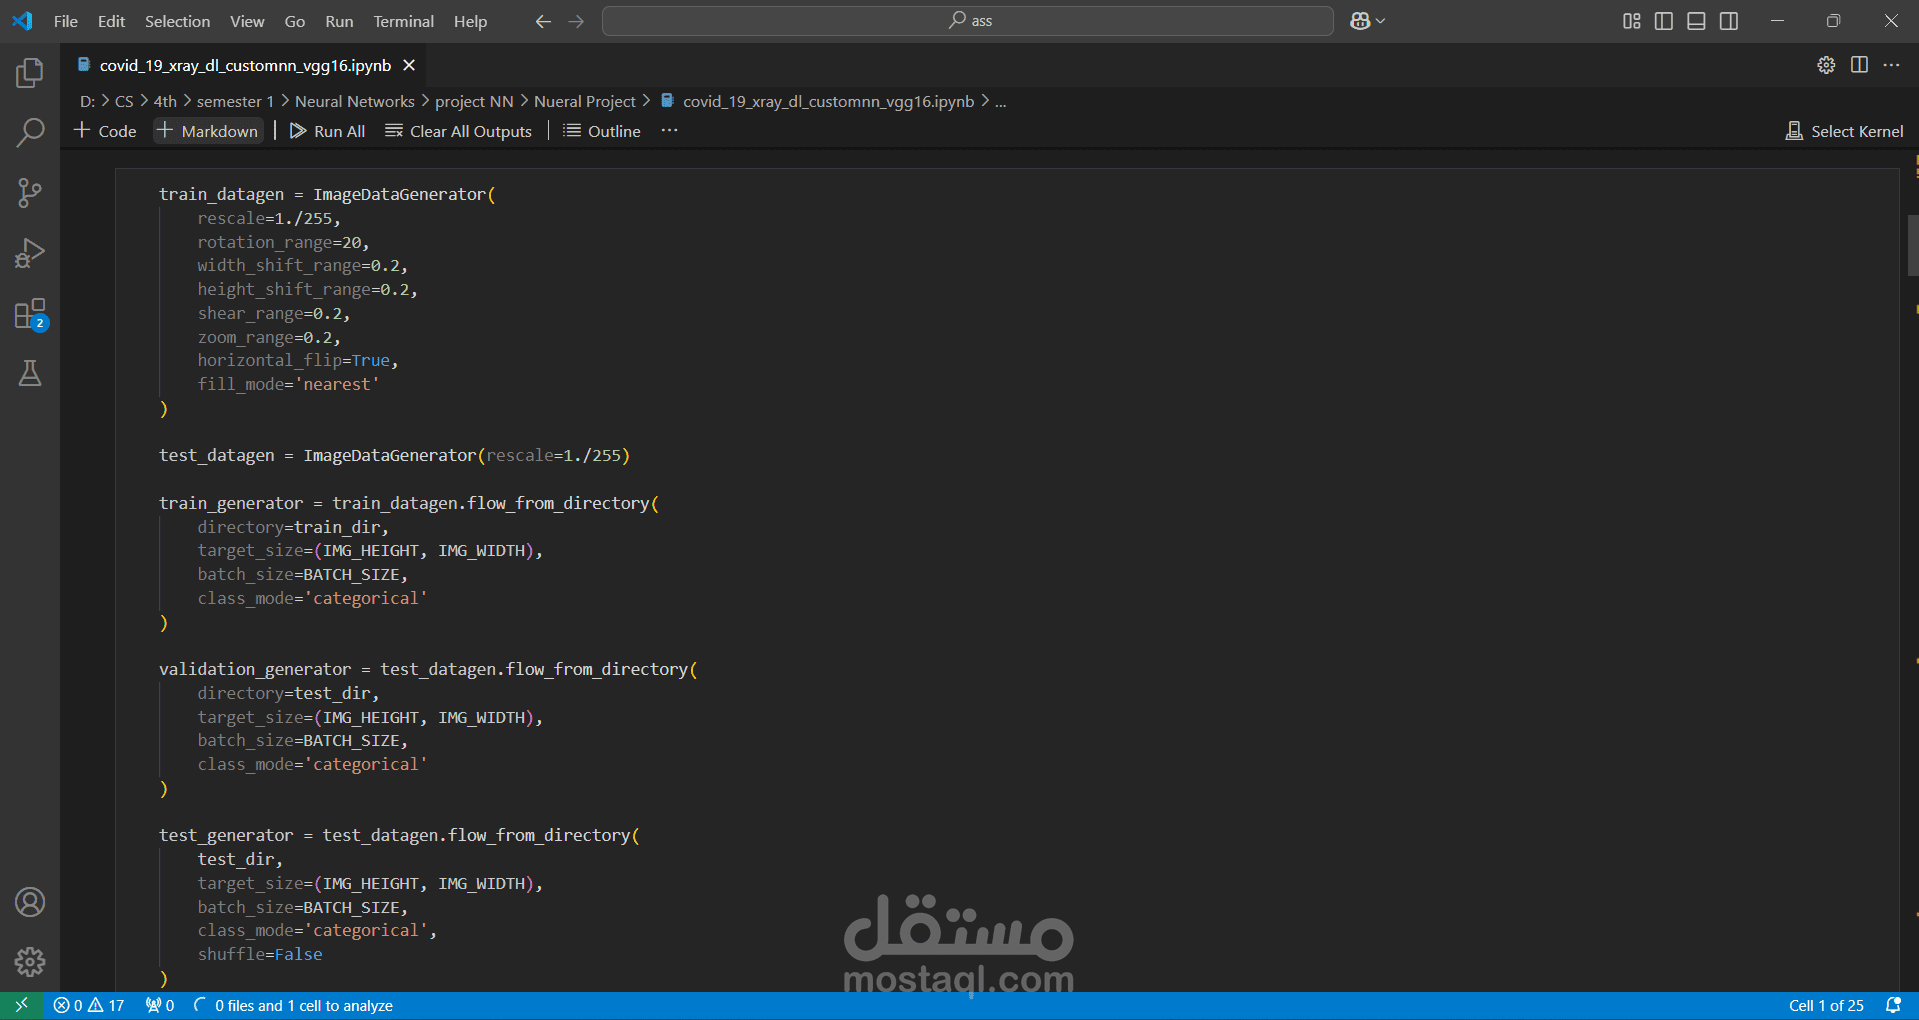Click 'validation_generator' in the code
The width and height of the screenshot is (1919, 1020).
pos(255,669)
